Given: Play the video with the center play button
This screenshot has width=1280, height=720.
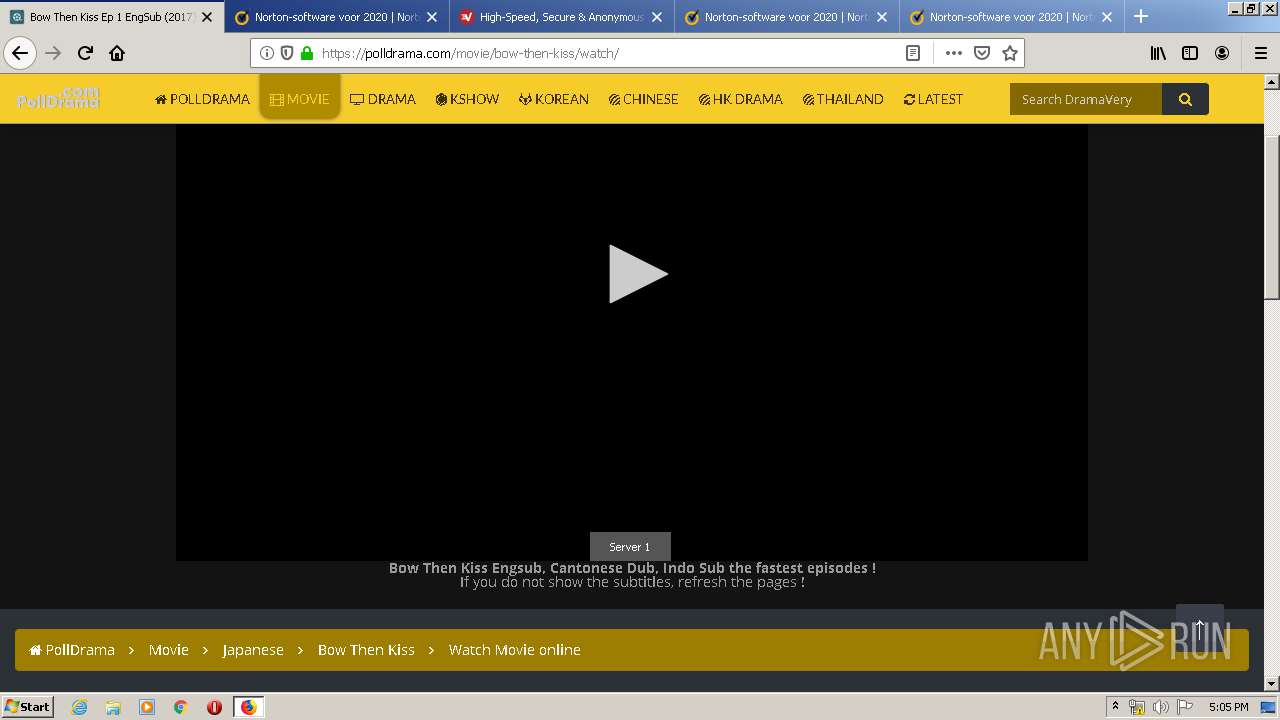Looking at the screenshot, I should coord(637,274).
